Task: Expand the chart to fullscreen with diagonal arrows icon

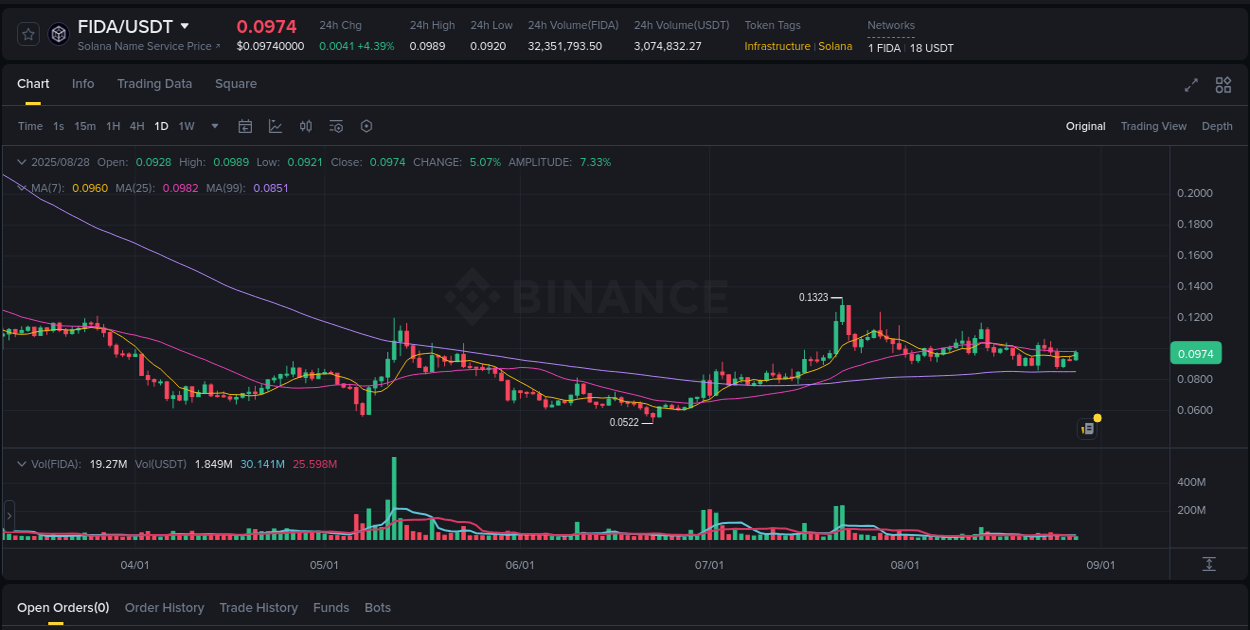Action: pyautogui.click(x=1191, y=85)
